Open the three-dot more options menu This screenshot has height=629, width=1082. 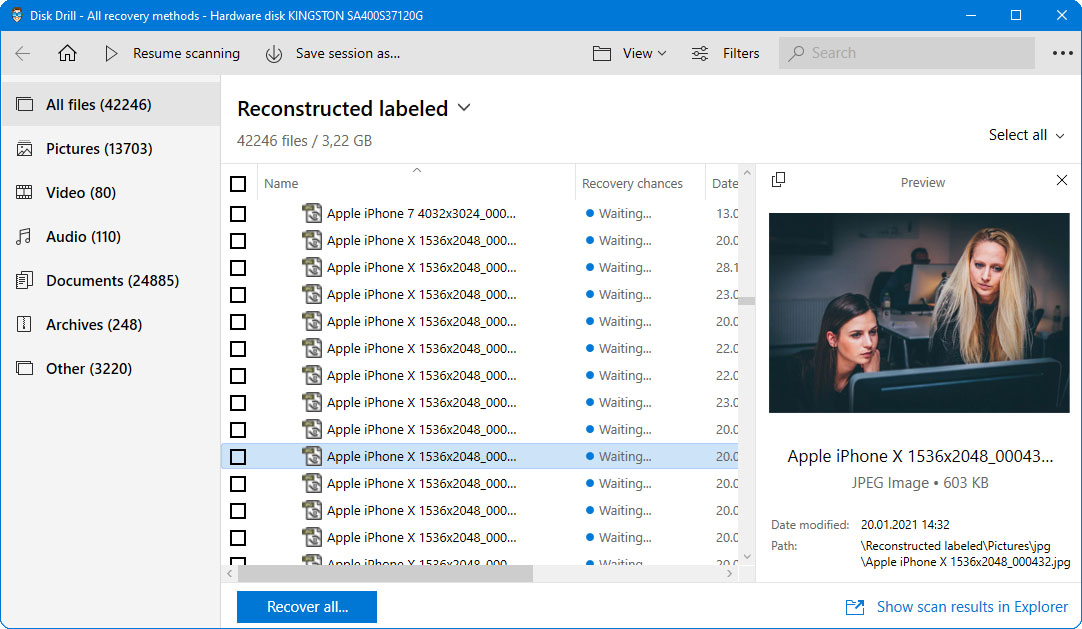(x=1062, y=54)
